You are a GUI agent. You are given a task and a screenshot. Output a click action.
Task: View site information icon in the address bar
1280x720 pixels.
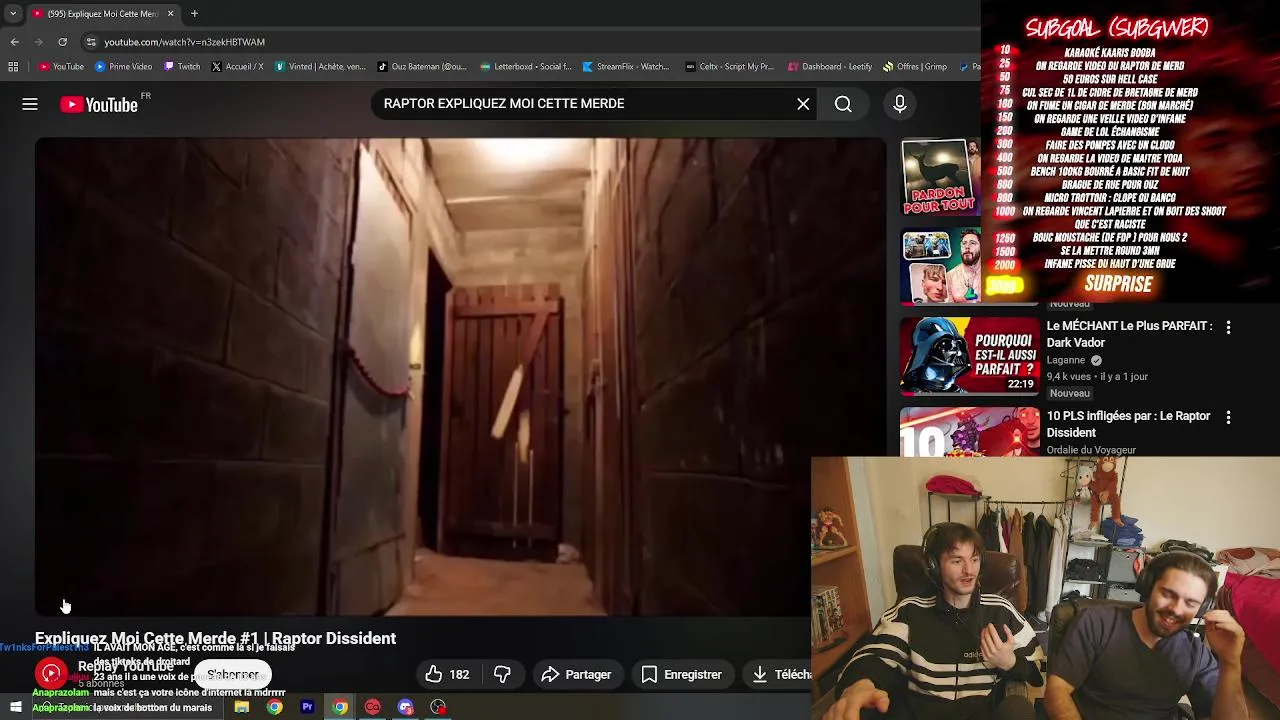click(x=91, y=42)
